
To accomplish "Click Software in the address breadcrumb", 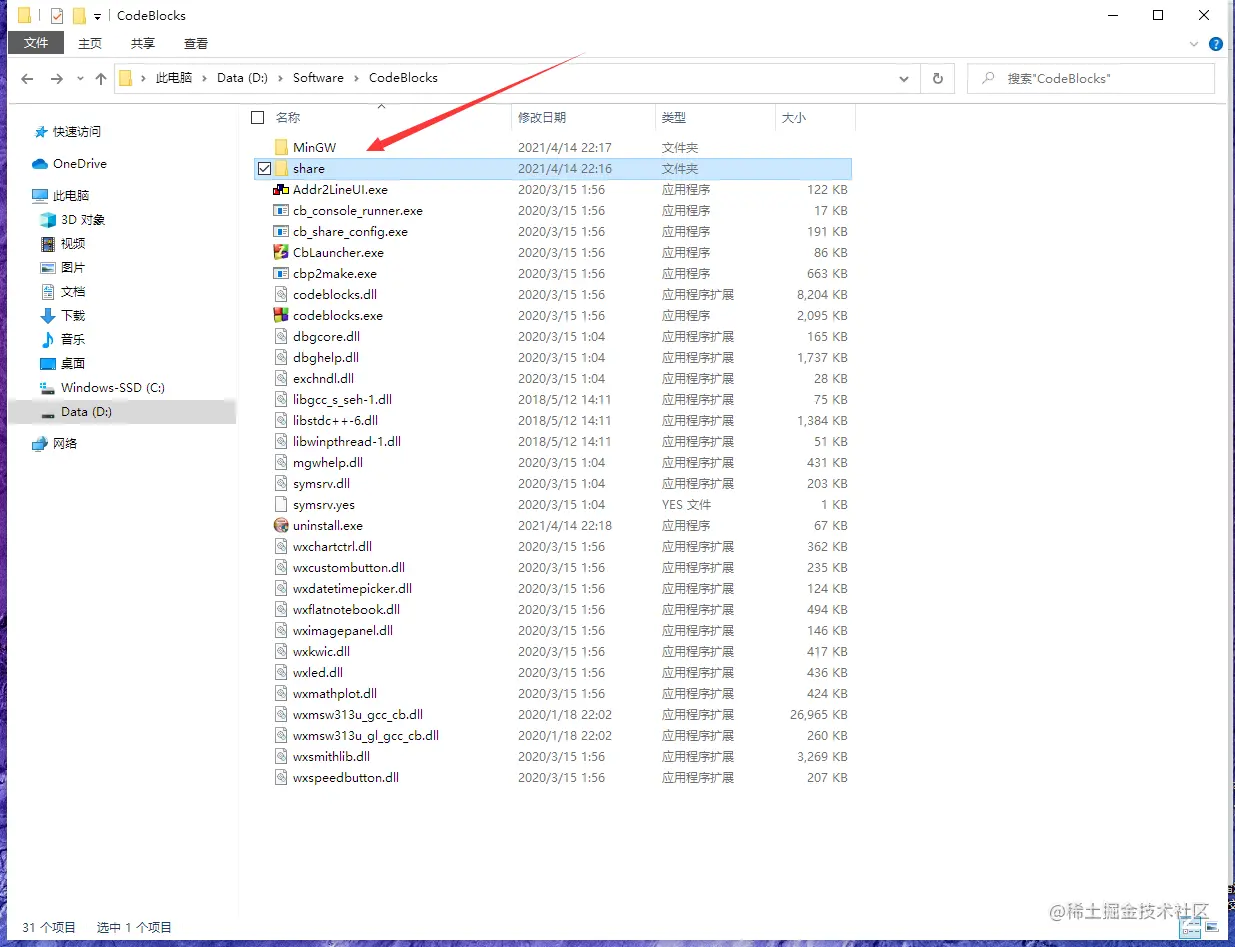I will 318,78.
